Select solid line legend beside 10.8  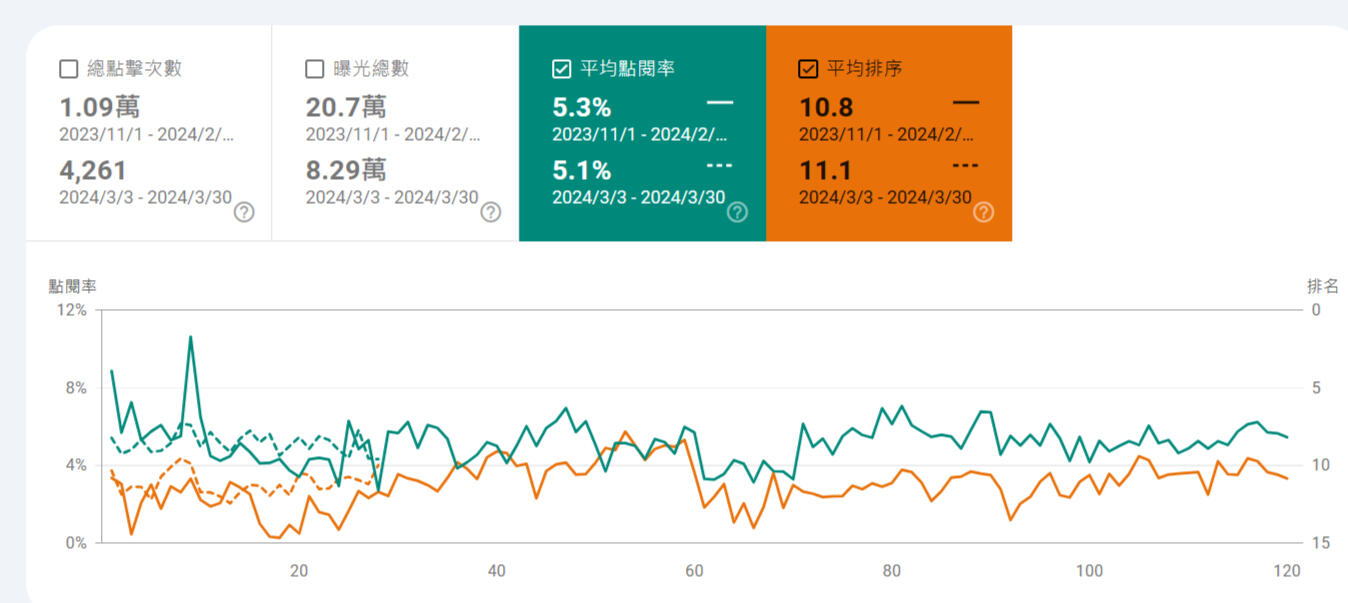pos(965,103)
